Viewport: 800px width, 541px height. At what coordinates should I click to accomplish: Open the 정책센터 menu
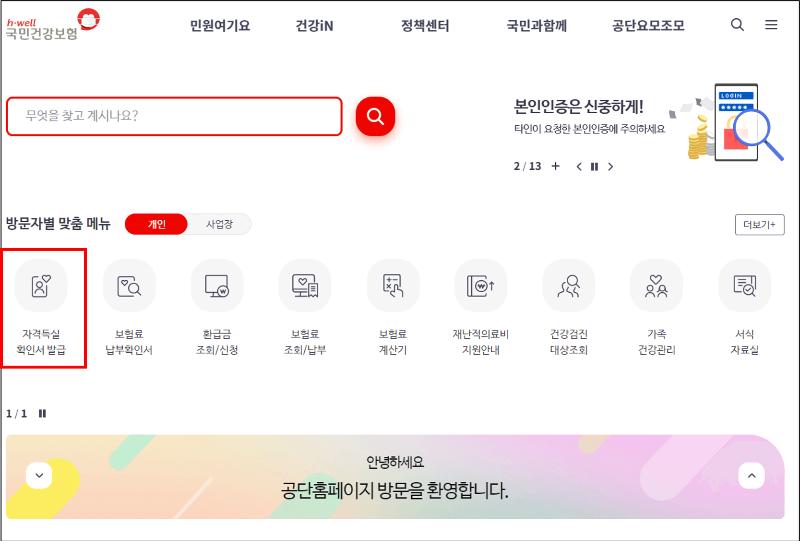425,26
